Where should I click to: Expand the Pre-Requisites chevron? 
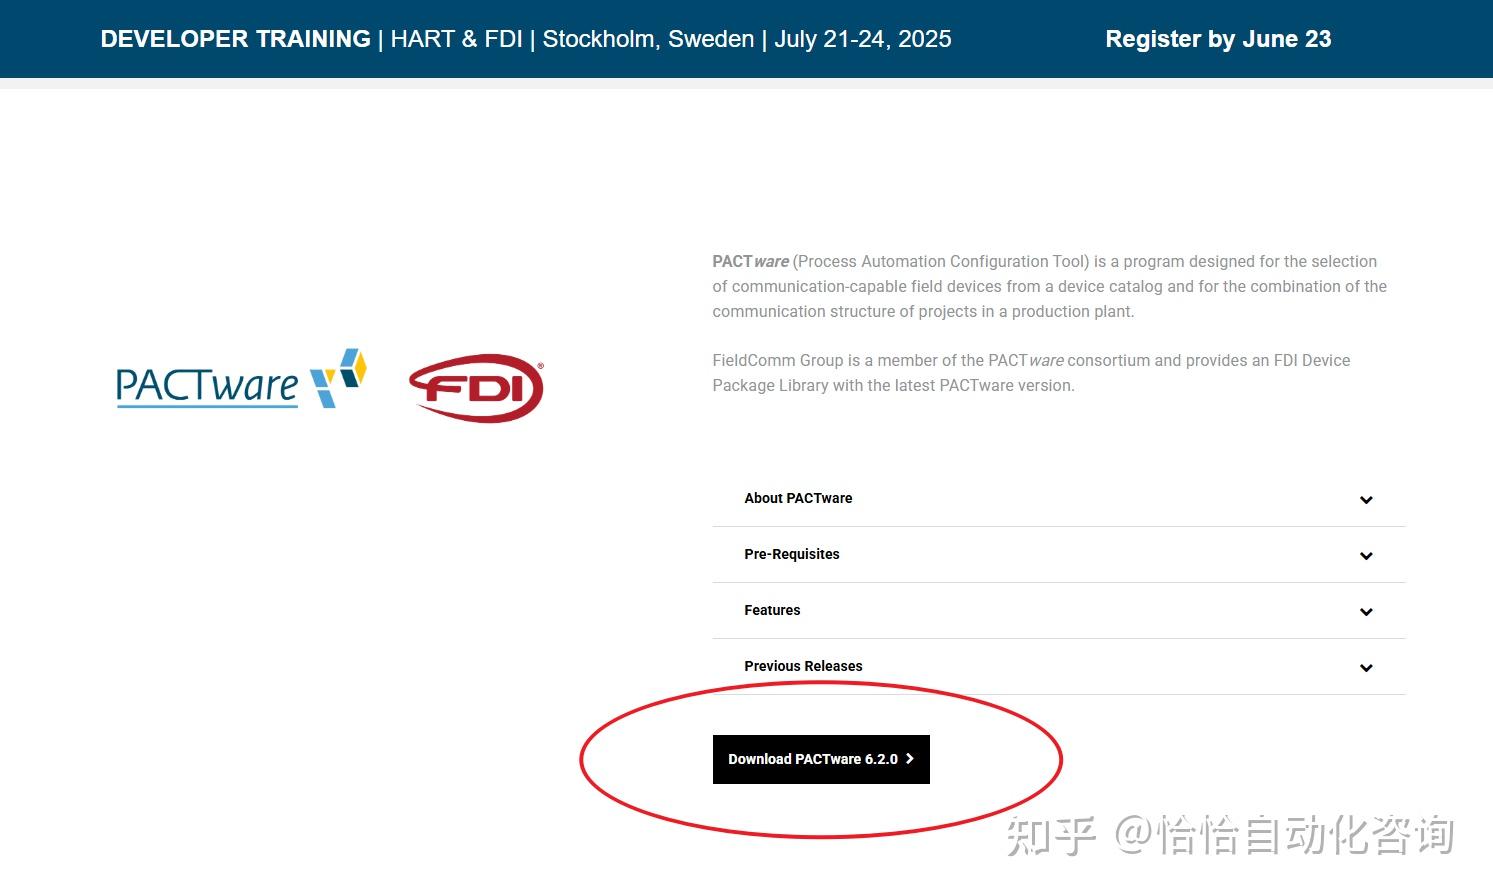(x=1366, y=555)
